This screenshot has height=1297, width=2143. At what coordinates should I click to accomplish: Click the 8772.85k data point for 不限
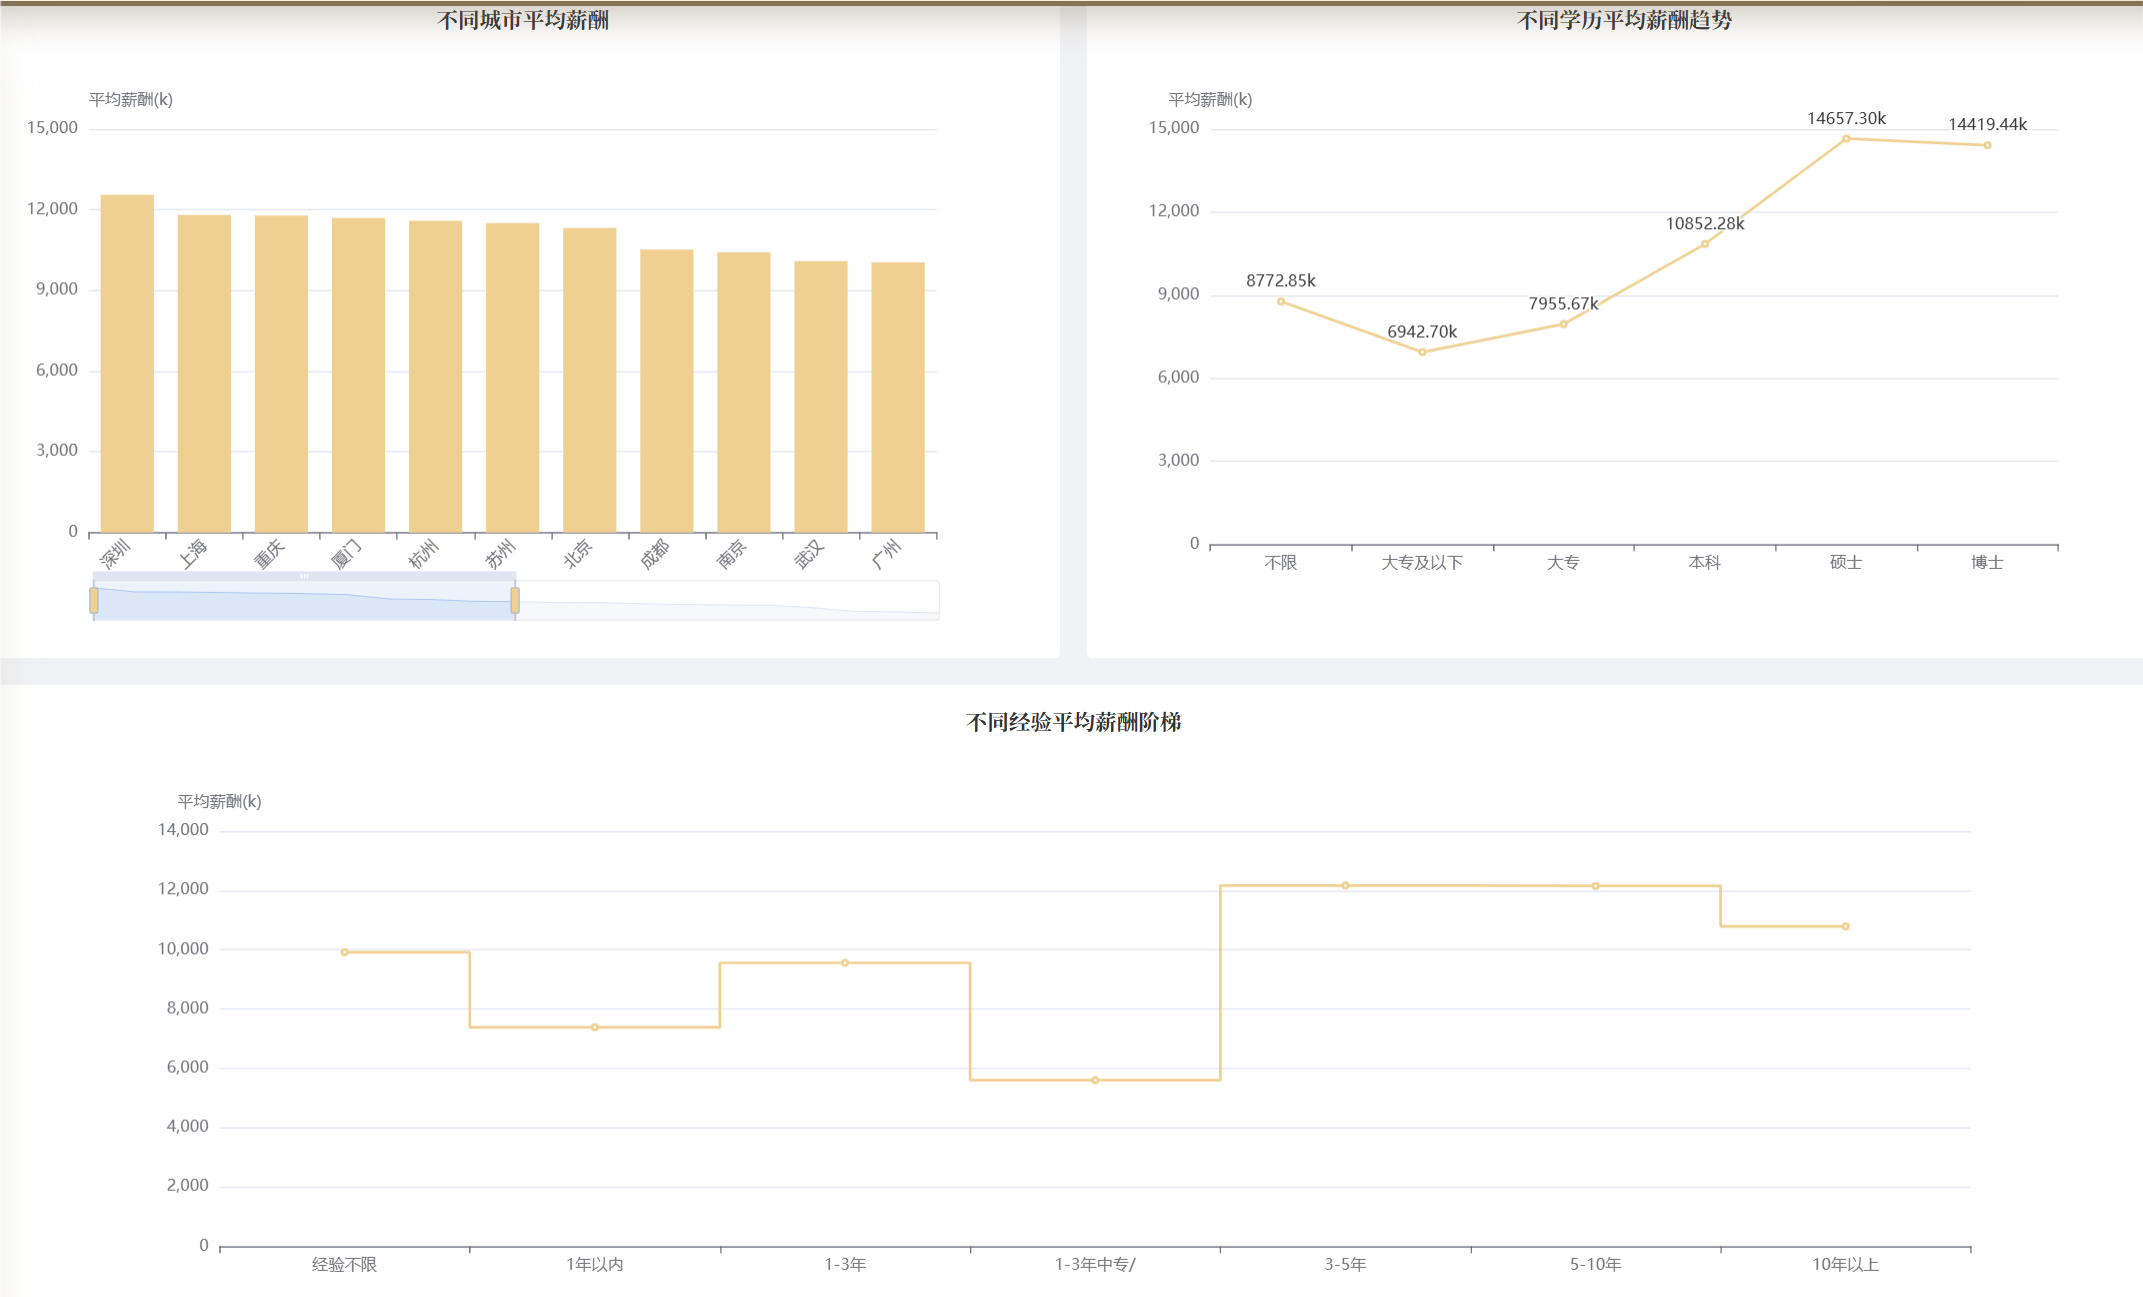(1281, 301)
